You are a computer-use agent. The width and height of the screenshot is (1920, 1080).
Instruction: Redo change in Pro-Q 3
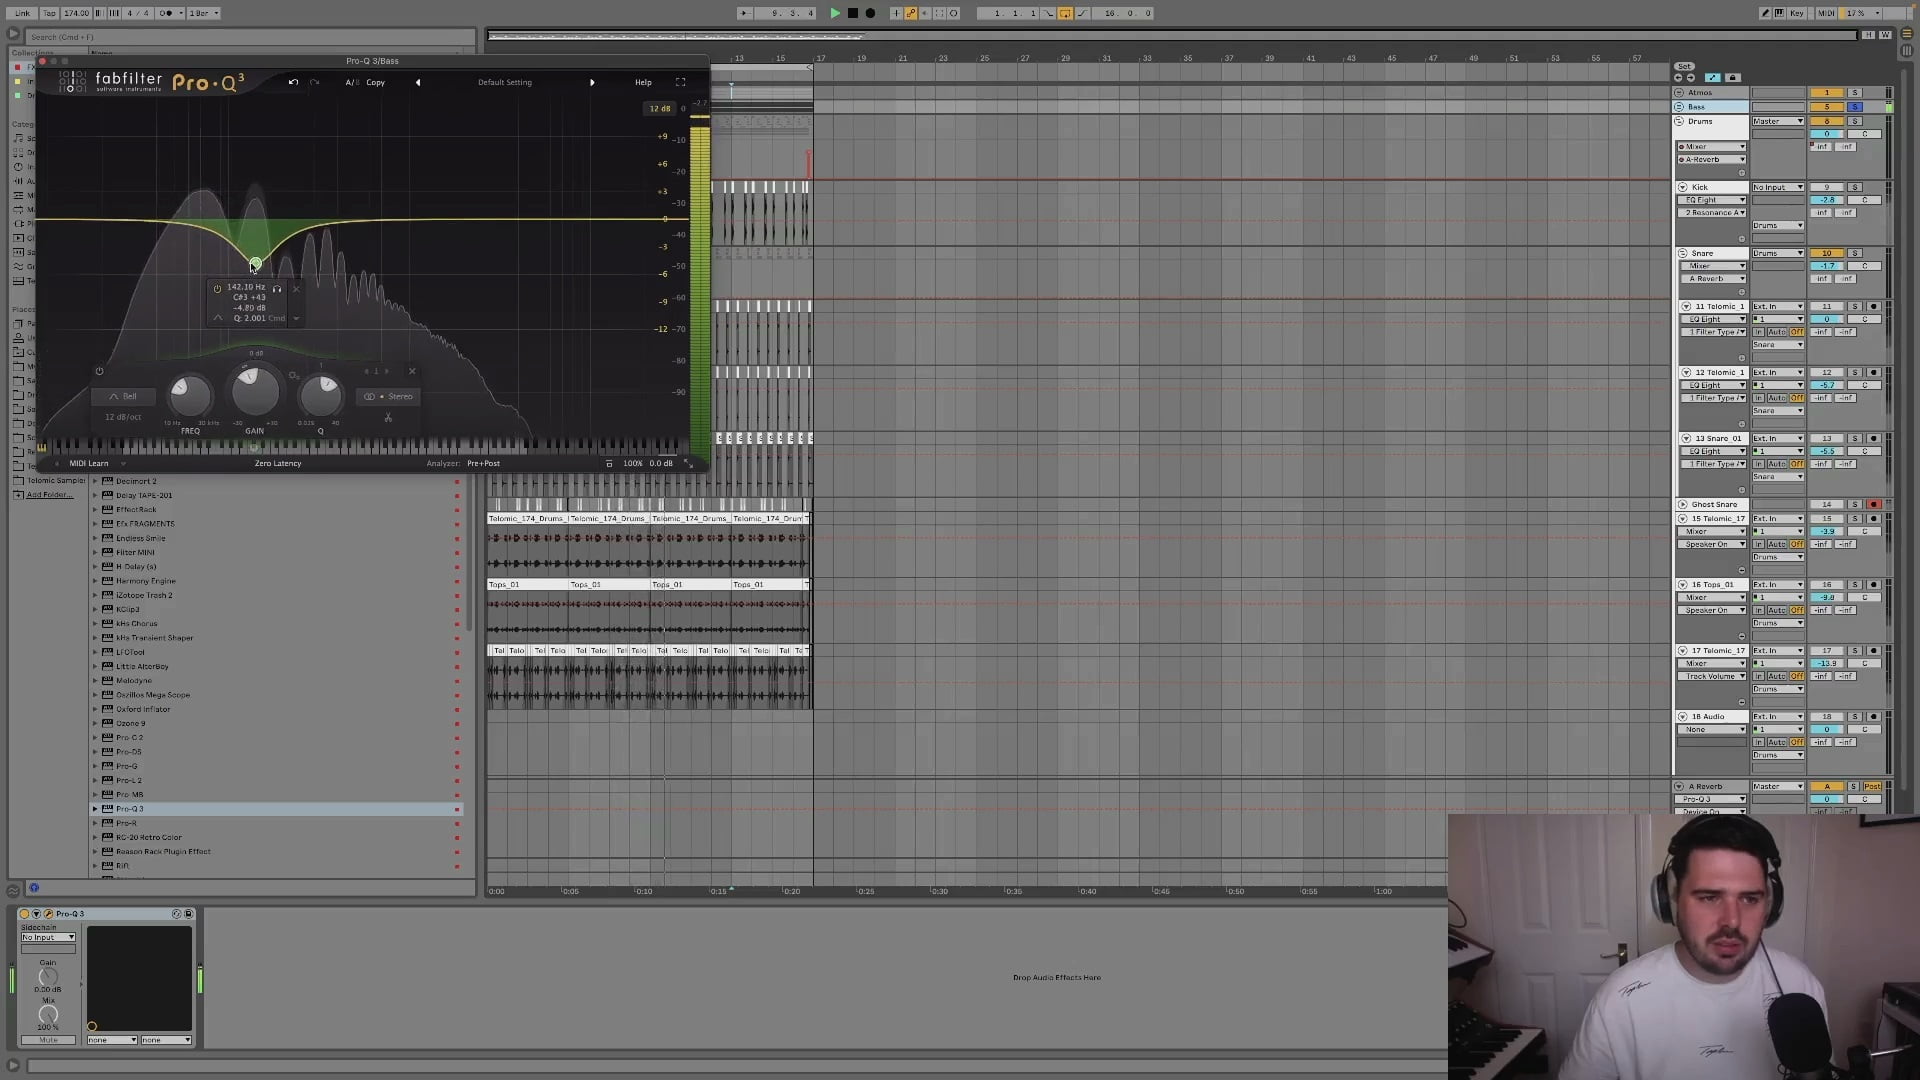(x=314, y=82)
